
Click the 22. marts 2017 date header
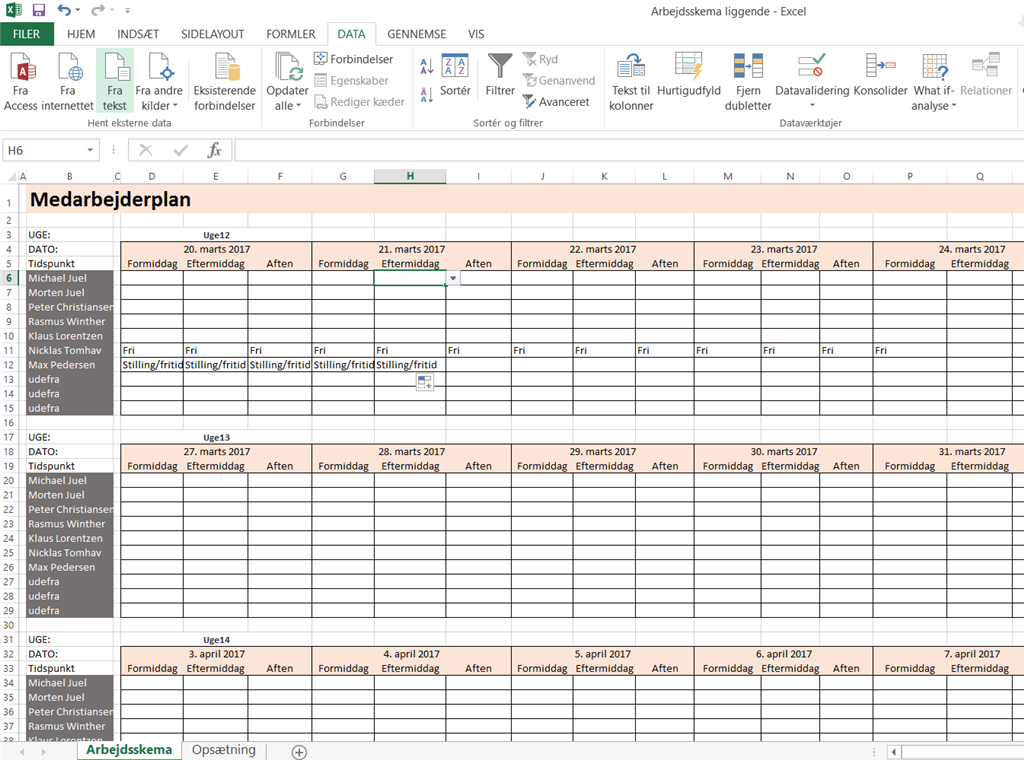[602, 249]
